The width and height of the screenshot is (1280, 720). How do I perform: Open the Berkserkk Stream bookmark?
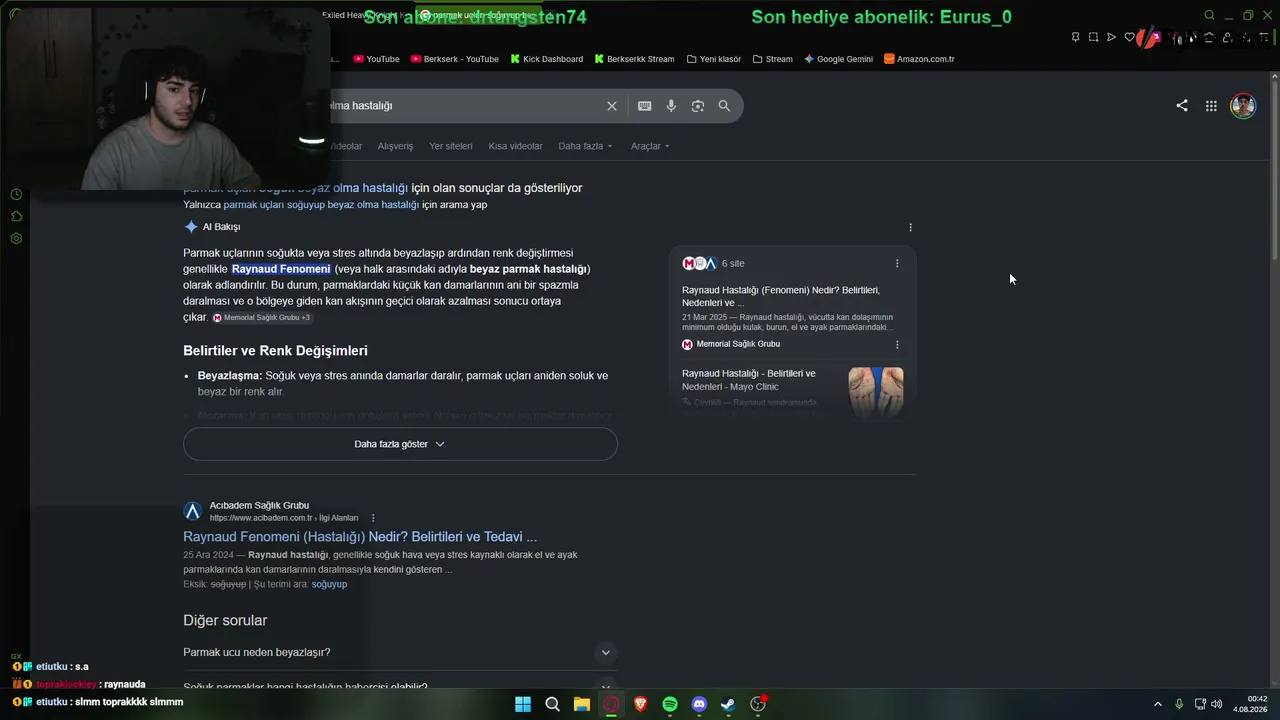[634, 59]
